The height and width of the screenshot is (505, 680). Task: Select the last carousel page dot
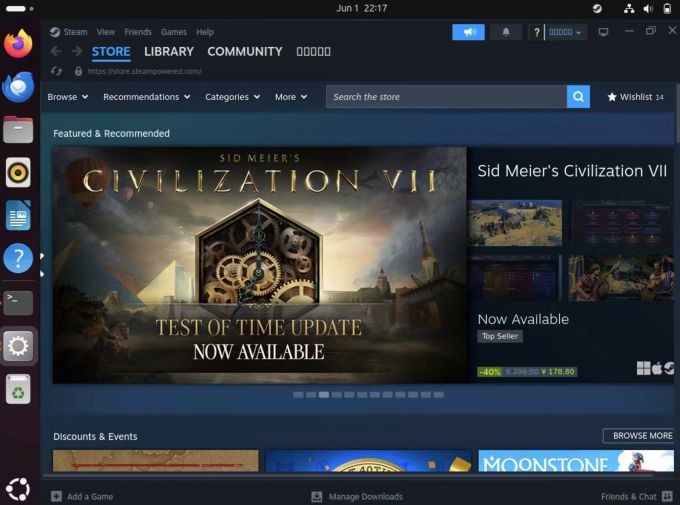pos(438,395)
